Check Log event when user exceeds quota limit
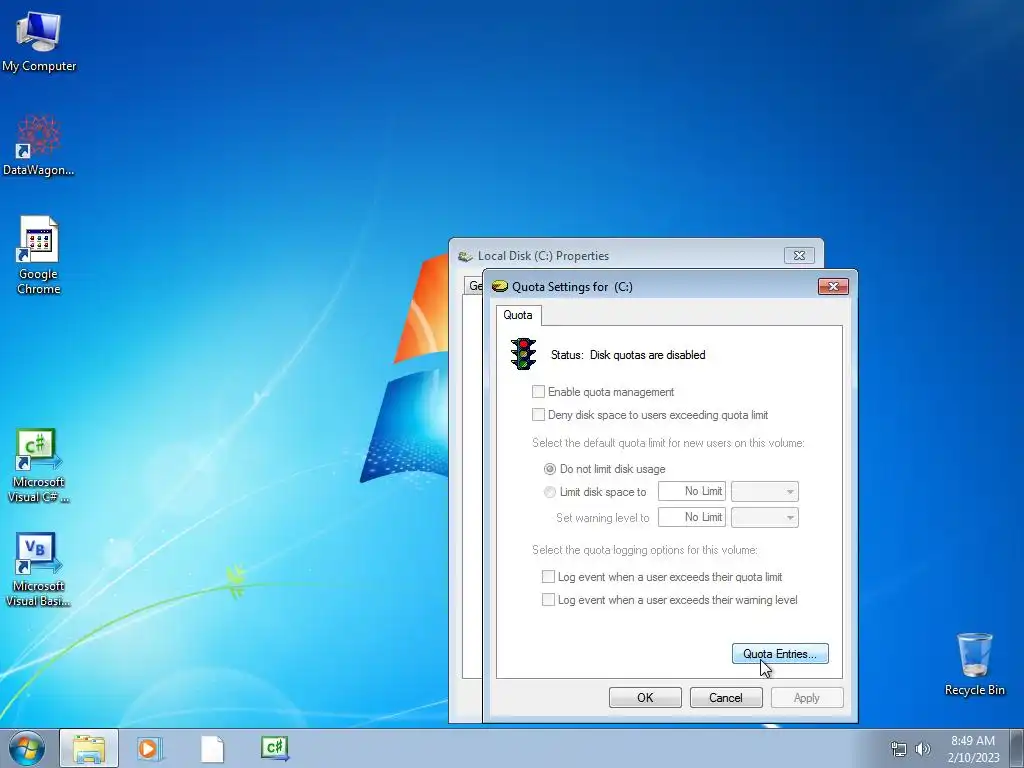 point(549,577)
